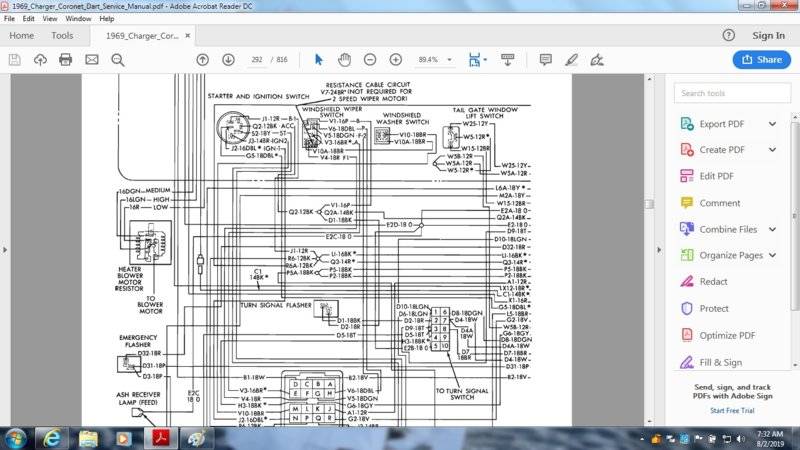The width and height of the screenshot is (800, 450).
Task: Switch to the Home tab
Action: (21, 36)
